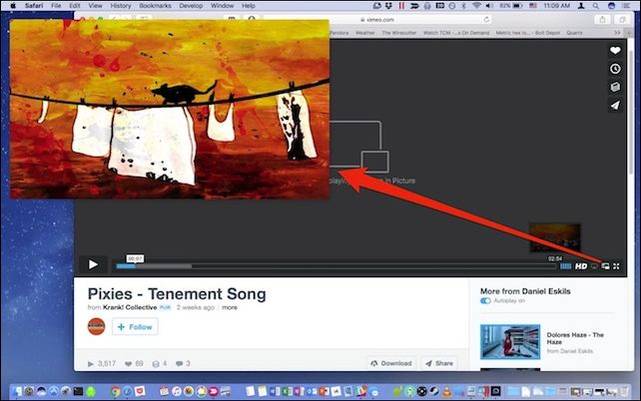This screenshot has height=401, width=641.
Task: Add video to collections with the stack icon
Action: coord(615,87)
